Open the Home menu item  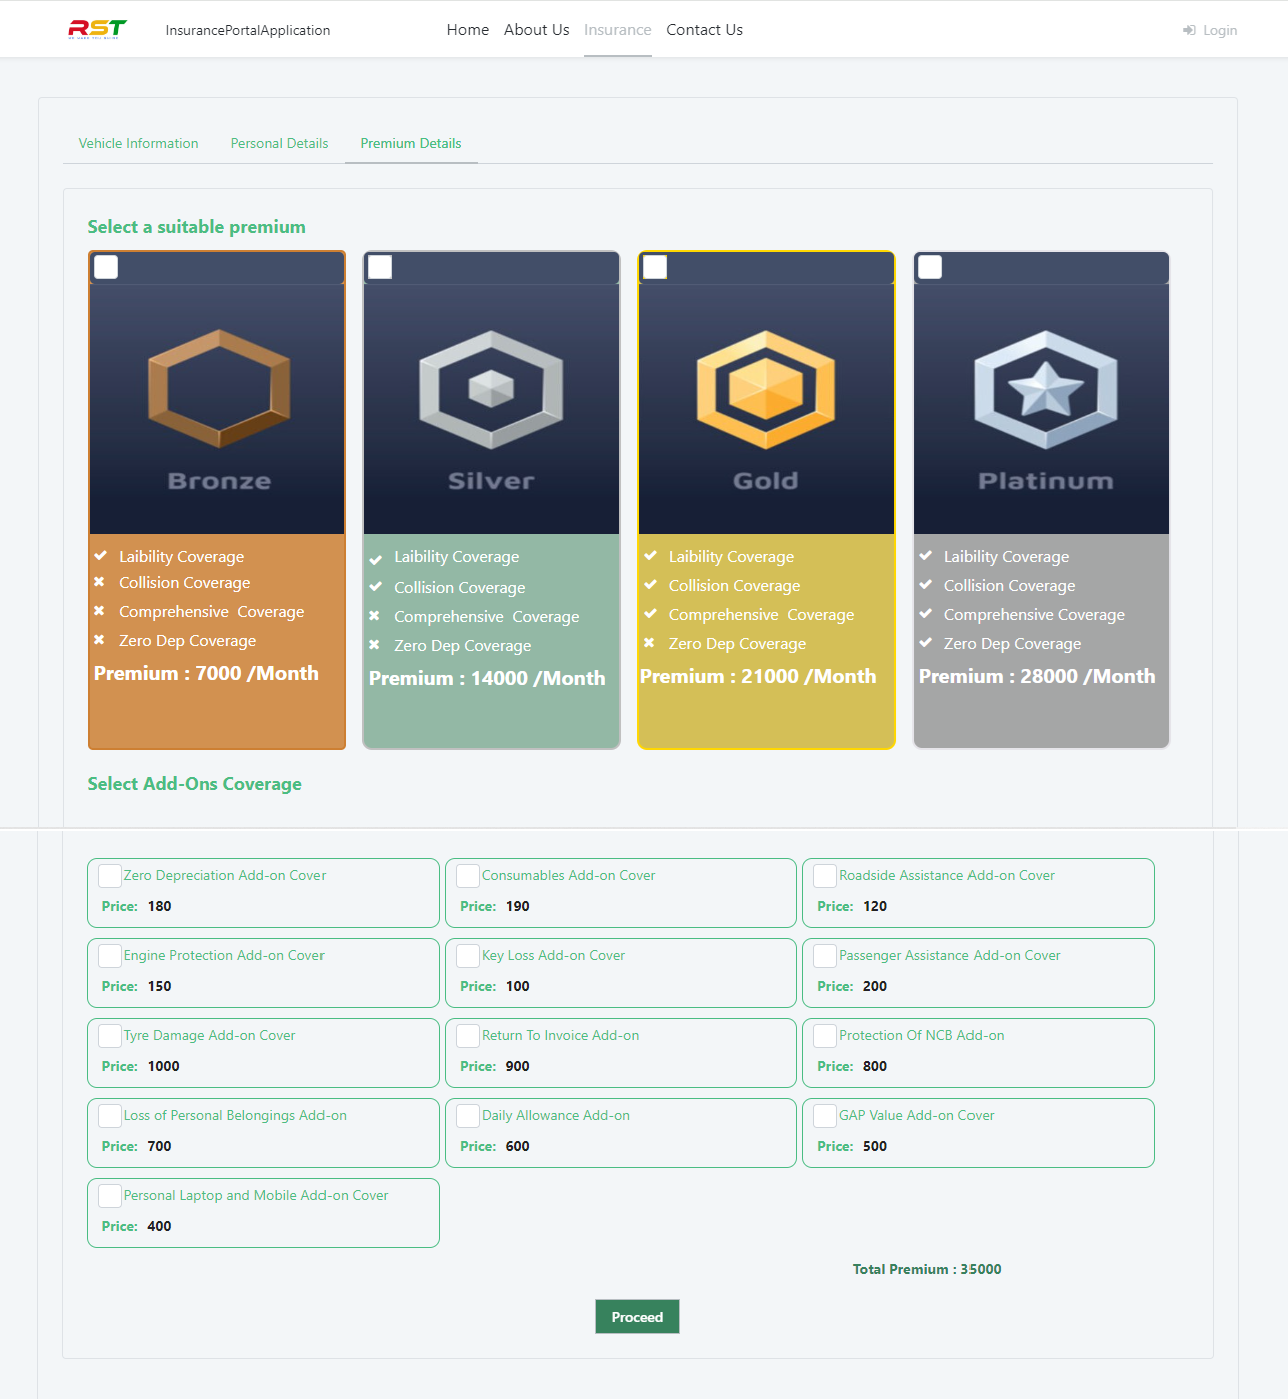click(468, 30)
